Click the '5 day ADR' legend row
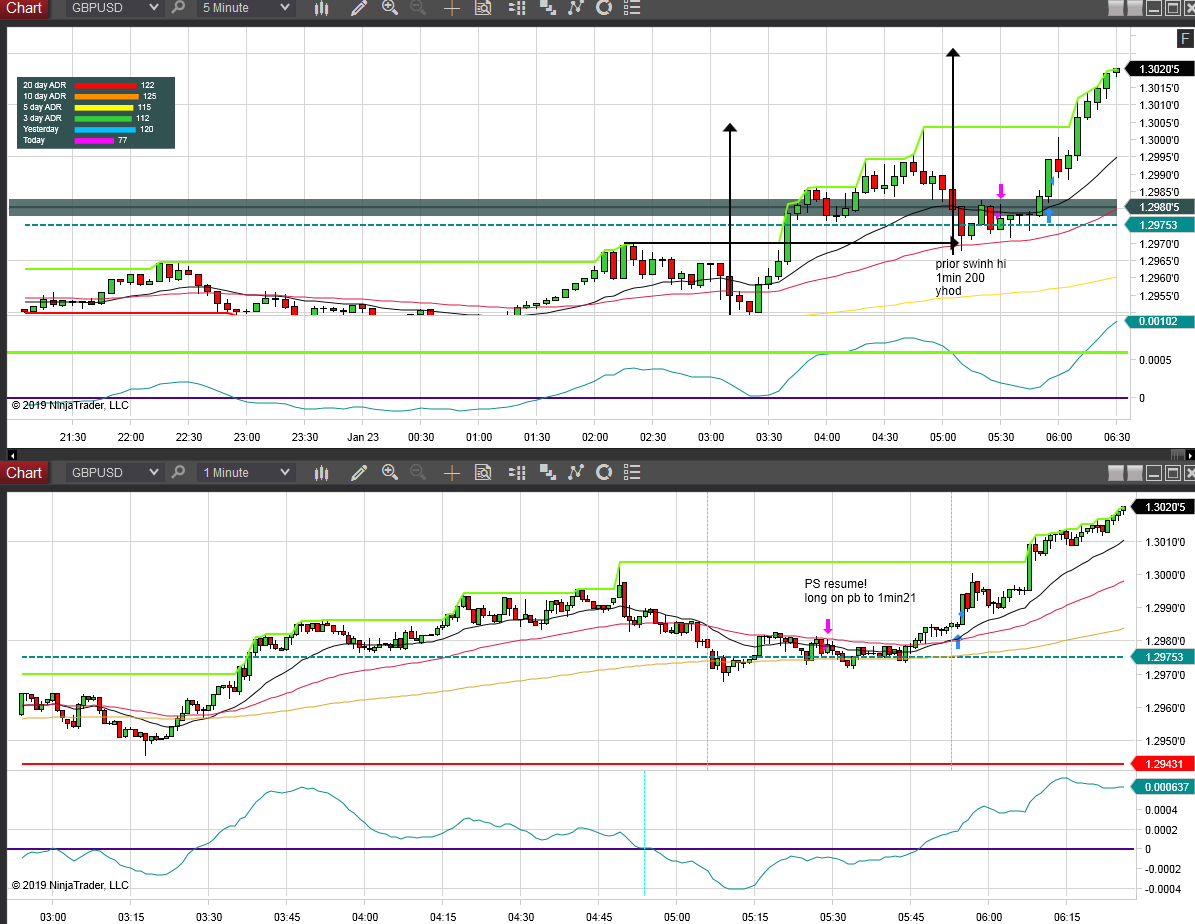Image resolution: width=1195 pixels, height=924 pixels. pos(89,107)
